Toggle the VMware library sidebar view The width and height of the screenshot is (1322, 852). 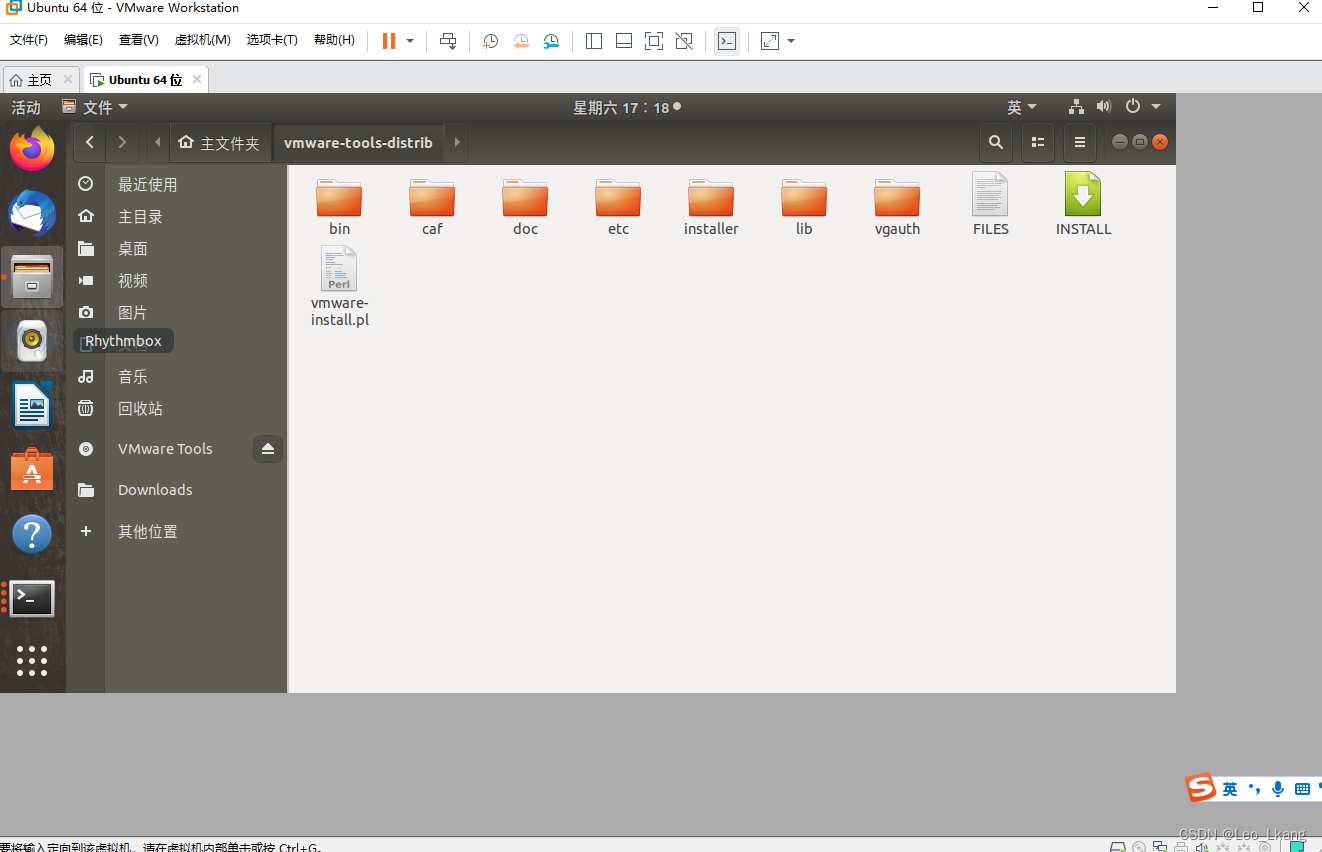tap(594, 41)
